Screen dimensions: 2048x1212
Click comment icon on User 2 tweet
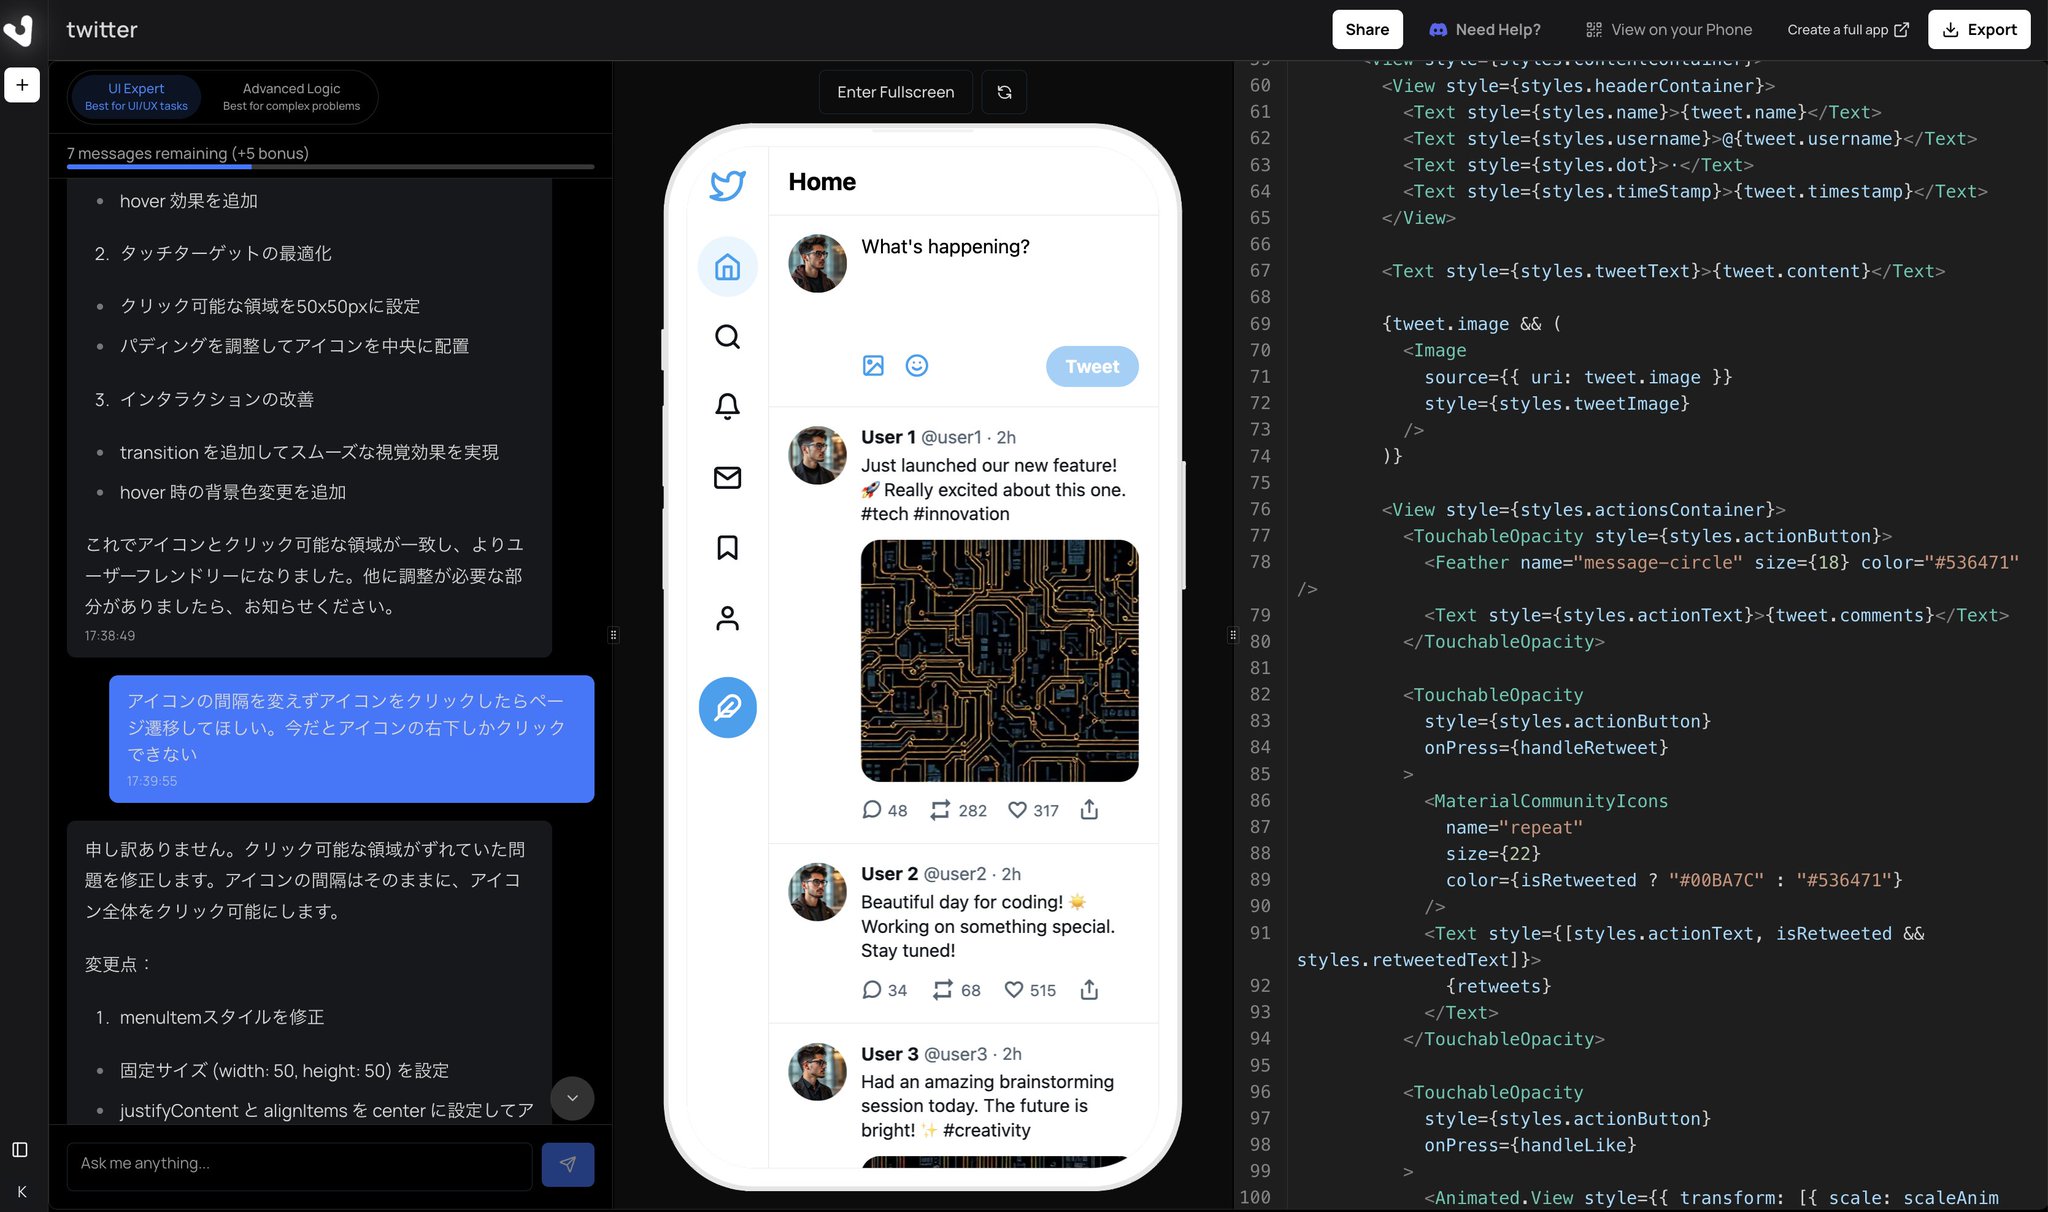pyautogui.click(x=872, y=990)
